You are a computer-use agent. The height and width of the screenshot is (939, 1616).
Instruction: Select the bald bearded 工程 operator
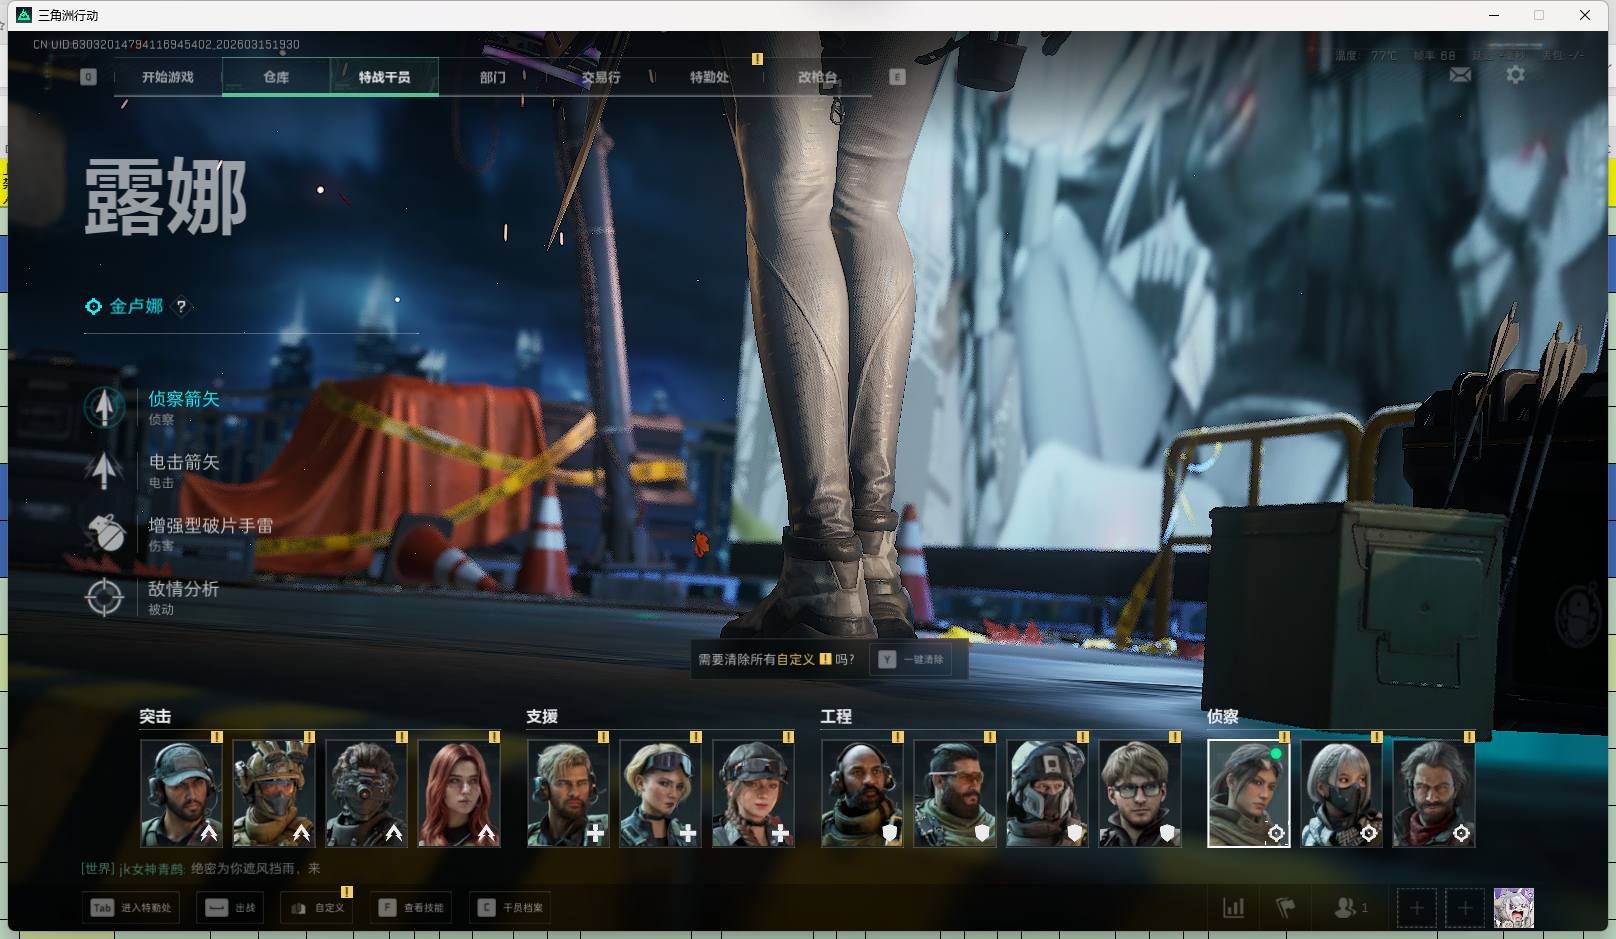862,793
